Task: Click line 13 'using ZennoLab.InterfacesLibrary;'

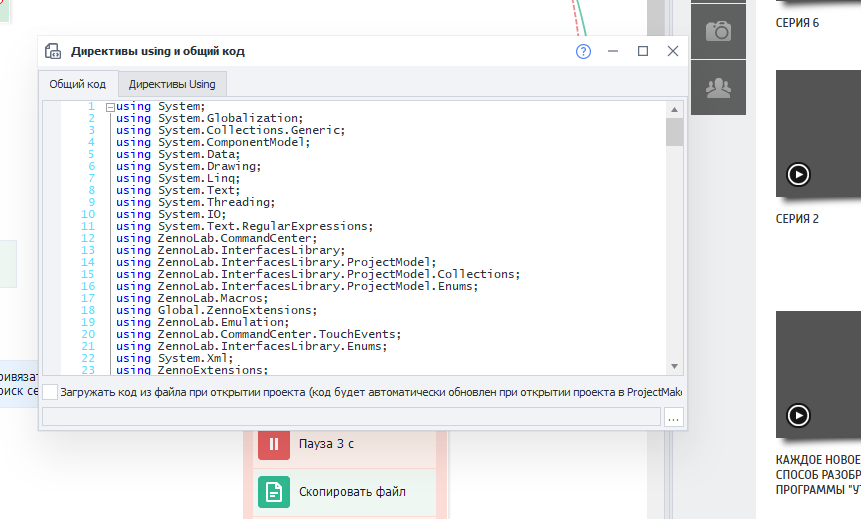Action: [x=231, y=250]
